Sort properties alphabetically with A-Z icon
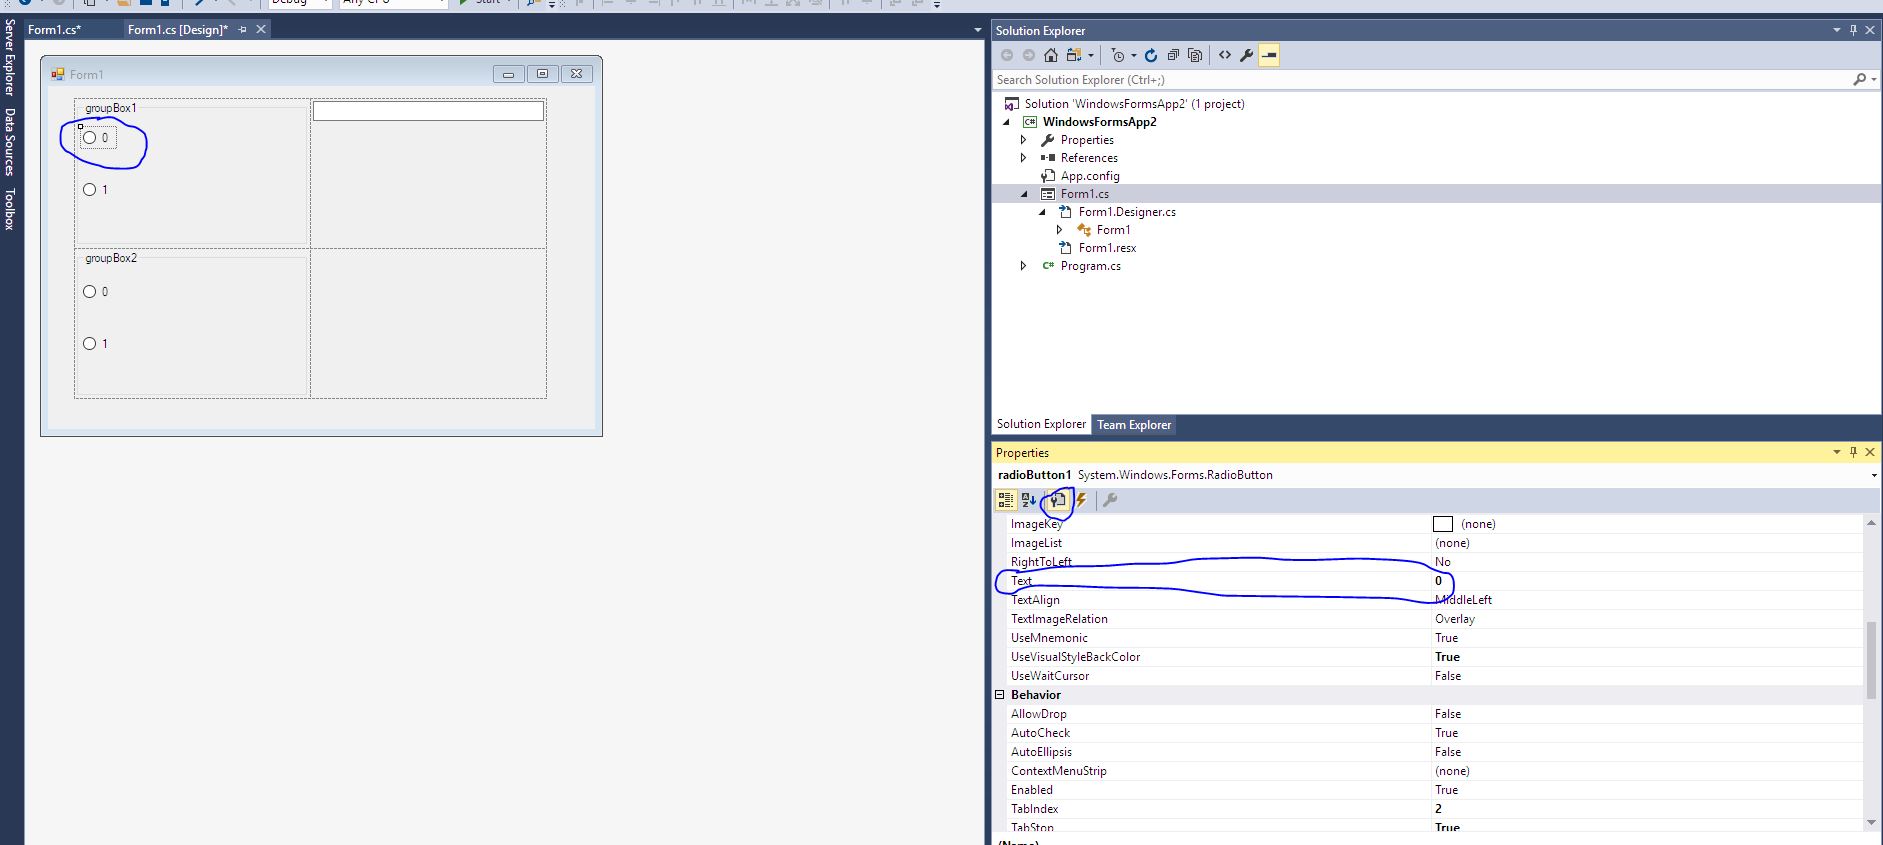This screenshot has width=1883, height=845. click(1028, 500)
